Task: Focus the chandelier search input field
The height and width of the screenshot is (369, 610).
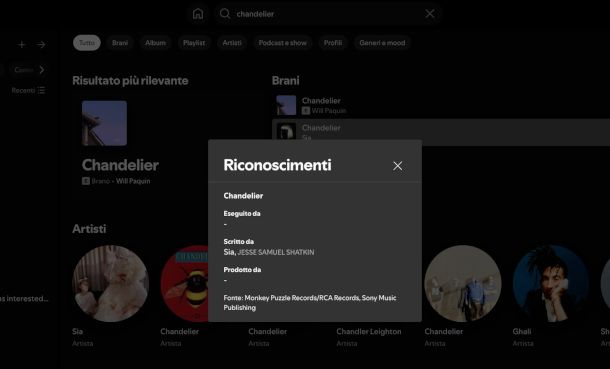Action: [329, 14]
